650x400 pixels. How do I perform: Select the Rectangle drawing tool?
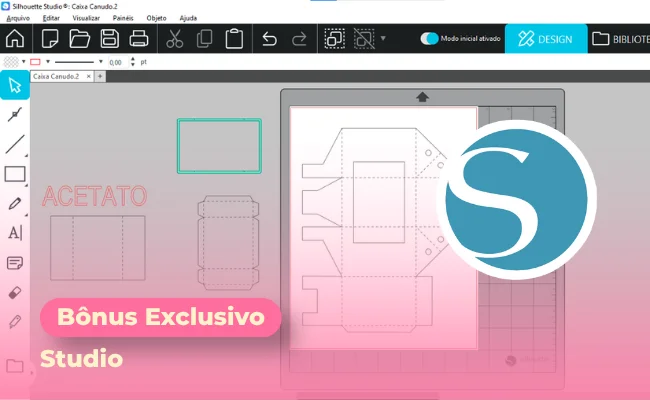[15, 174]
